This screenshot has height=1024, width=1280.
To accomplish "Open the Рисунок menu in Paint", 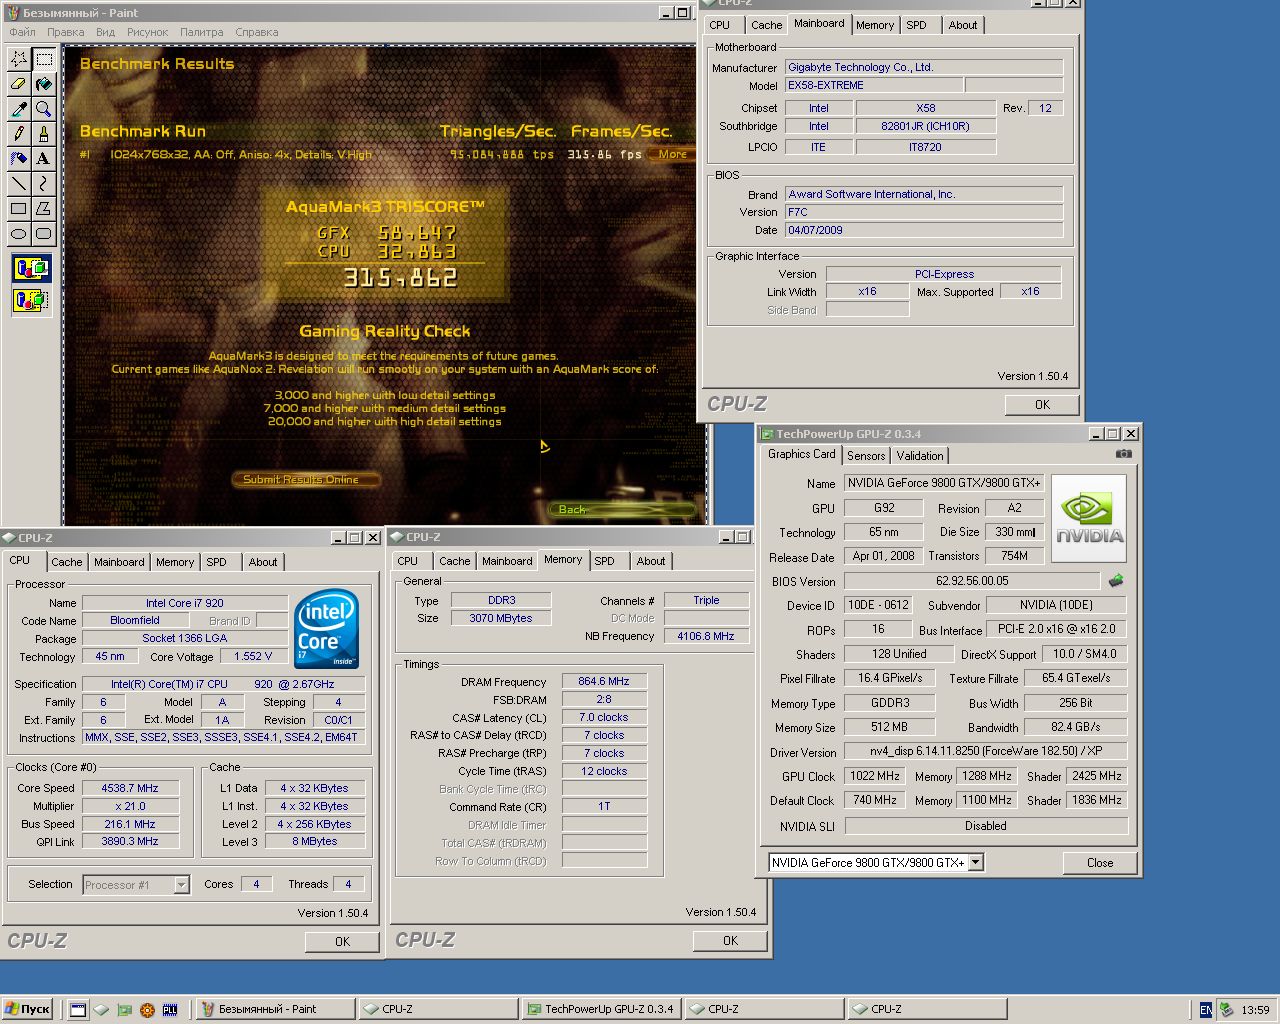I will click(x=148, y=32).
